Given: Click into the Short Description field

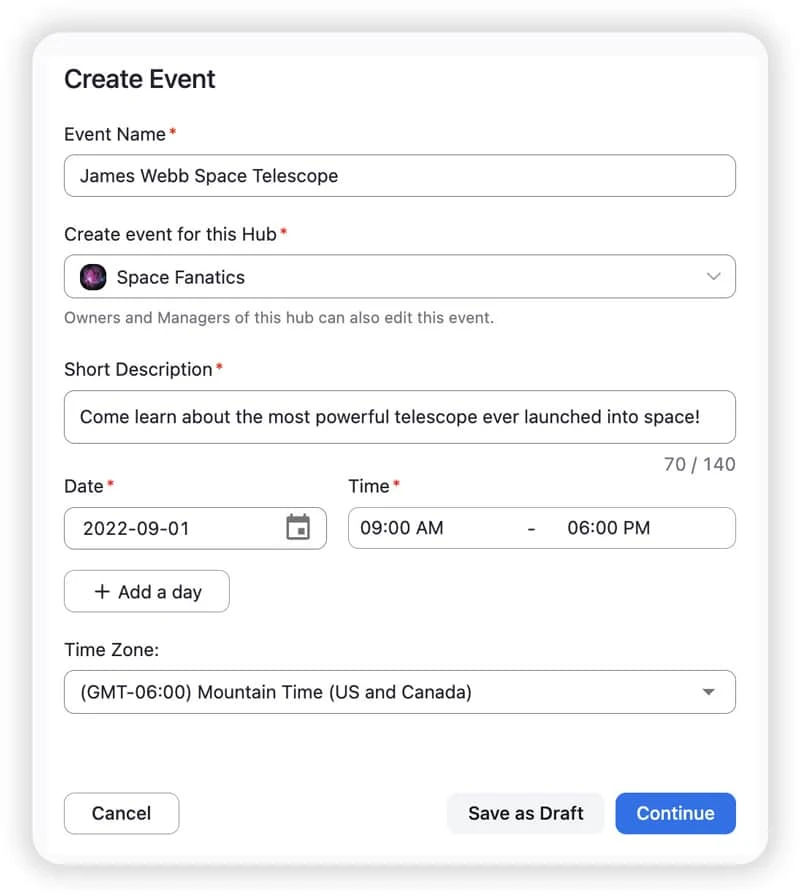Looking at the screenshot, I should pos(399,417).
